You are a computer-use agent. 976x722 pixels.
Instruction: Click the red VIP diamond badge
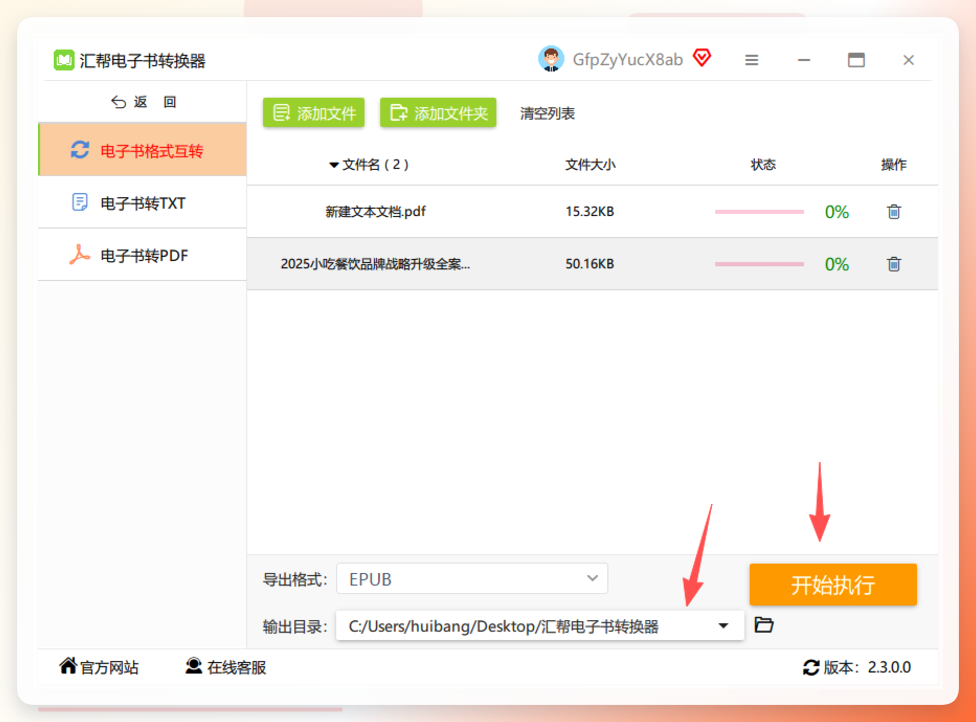tap(702, 58)
